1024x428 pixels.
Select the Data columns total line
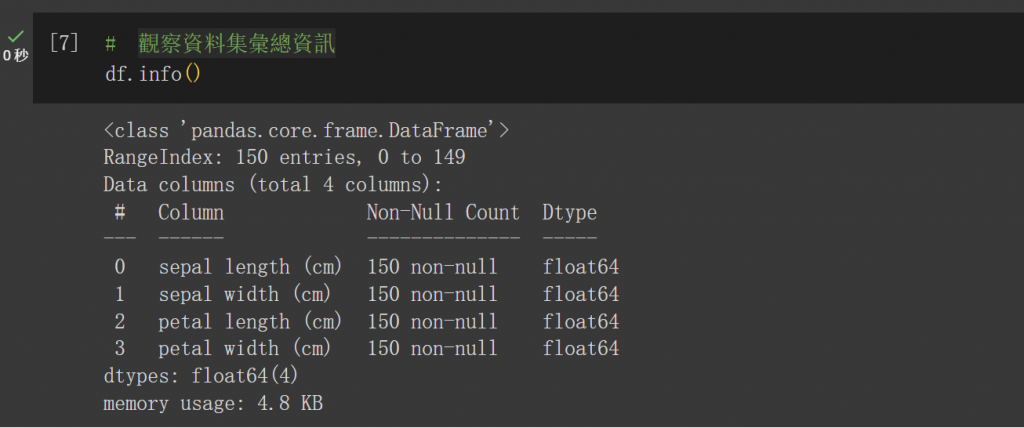click(x=272, y=185)
